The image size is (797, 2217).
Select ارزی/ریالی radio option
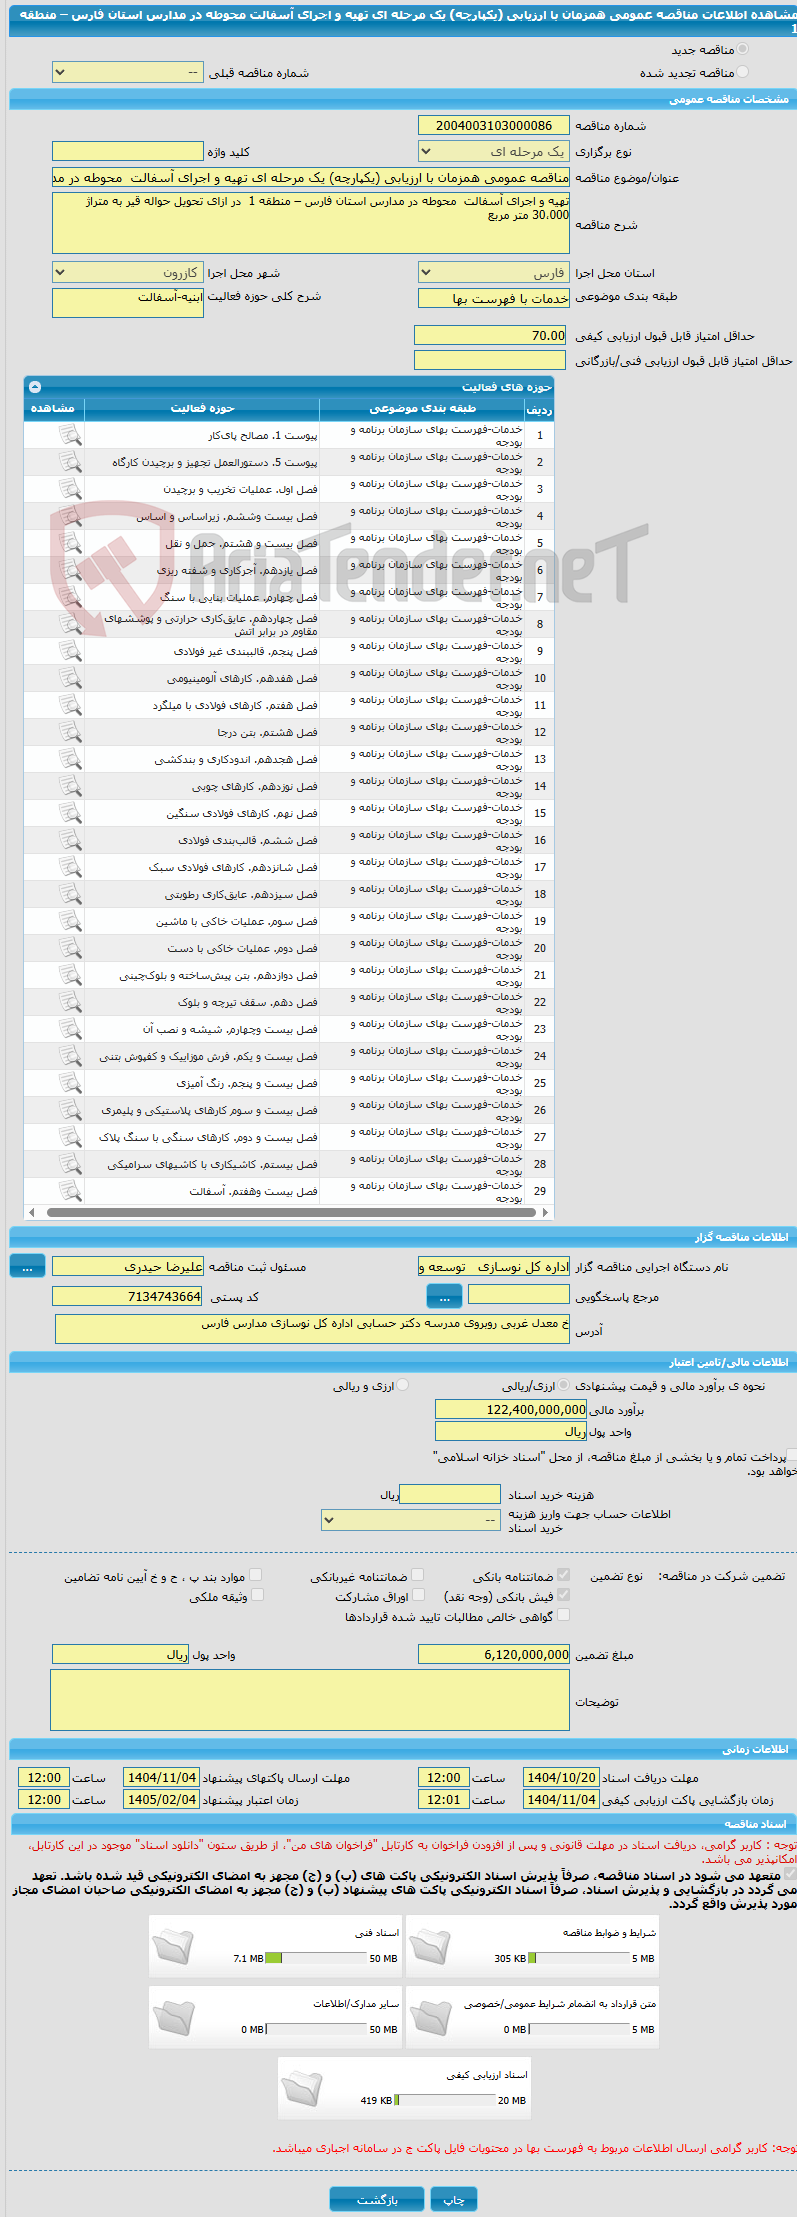tap(564, 1385)
